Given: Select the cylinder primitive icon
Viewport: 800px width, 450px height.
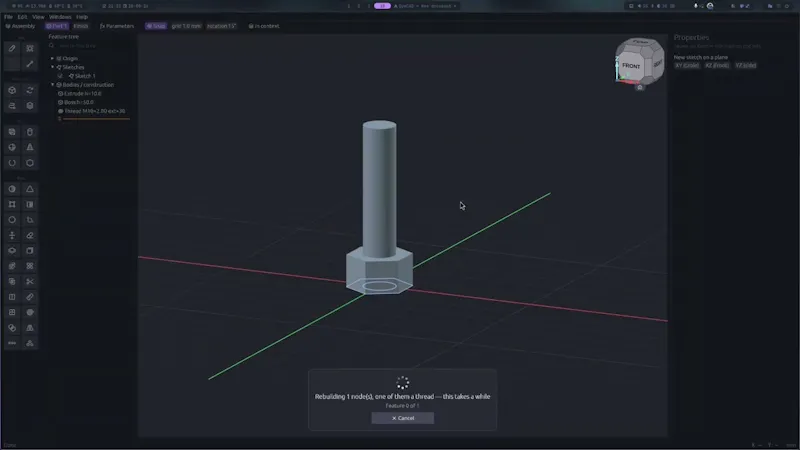Looking at the screenshot, I should [30, 132].
